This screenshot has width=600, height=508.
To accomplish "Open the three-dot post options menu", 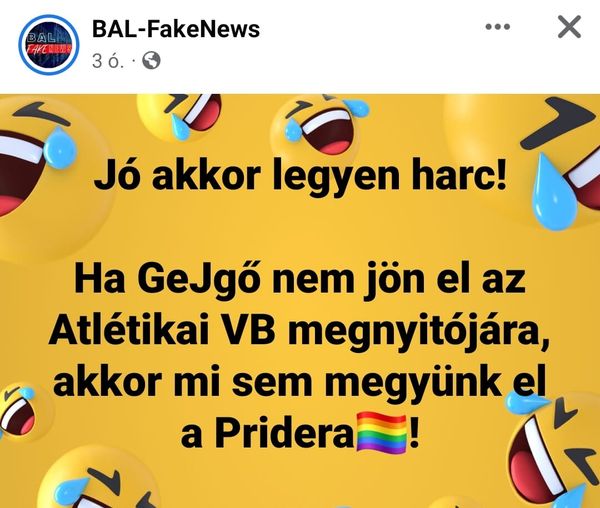I will tap(497, 27).
